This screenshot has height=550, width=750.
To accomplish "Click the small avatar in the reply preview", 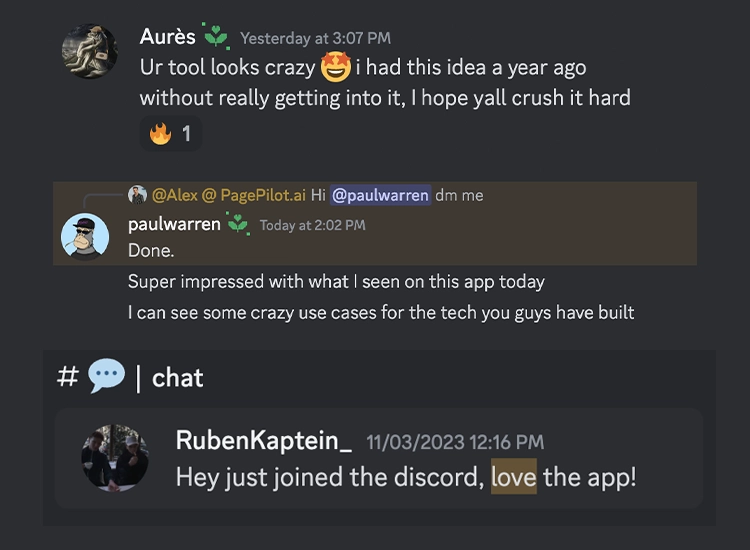I will (137, 195).
